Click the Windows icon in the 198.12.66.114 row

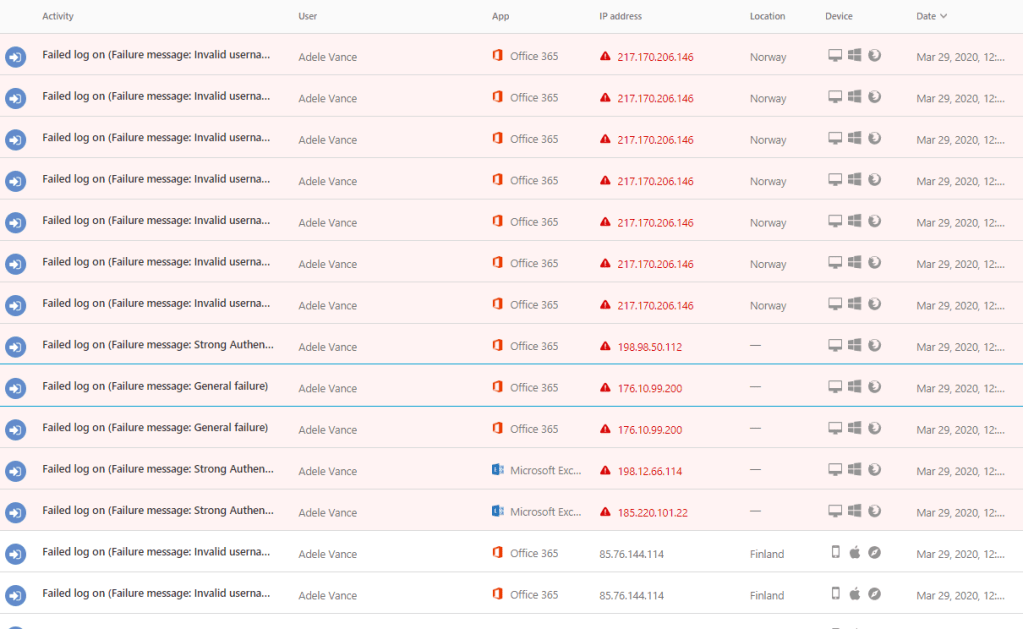click(x=855, y=470)
